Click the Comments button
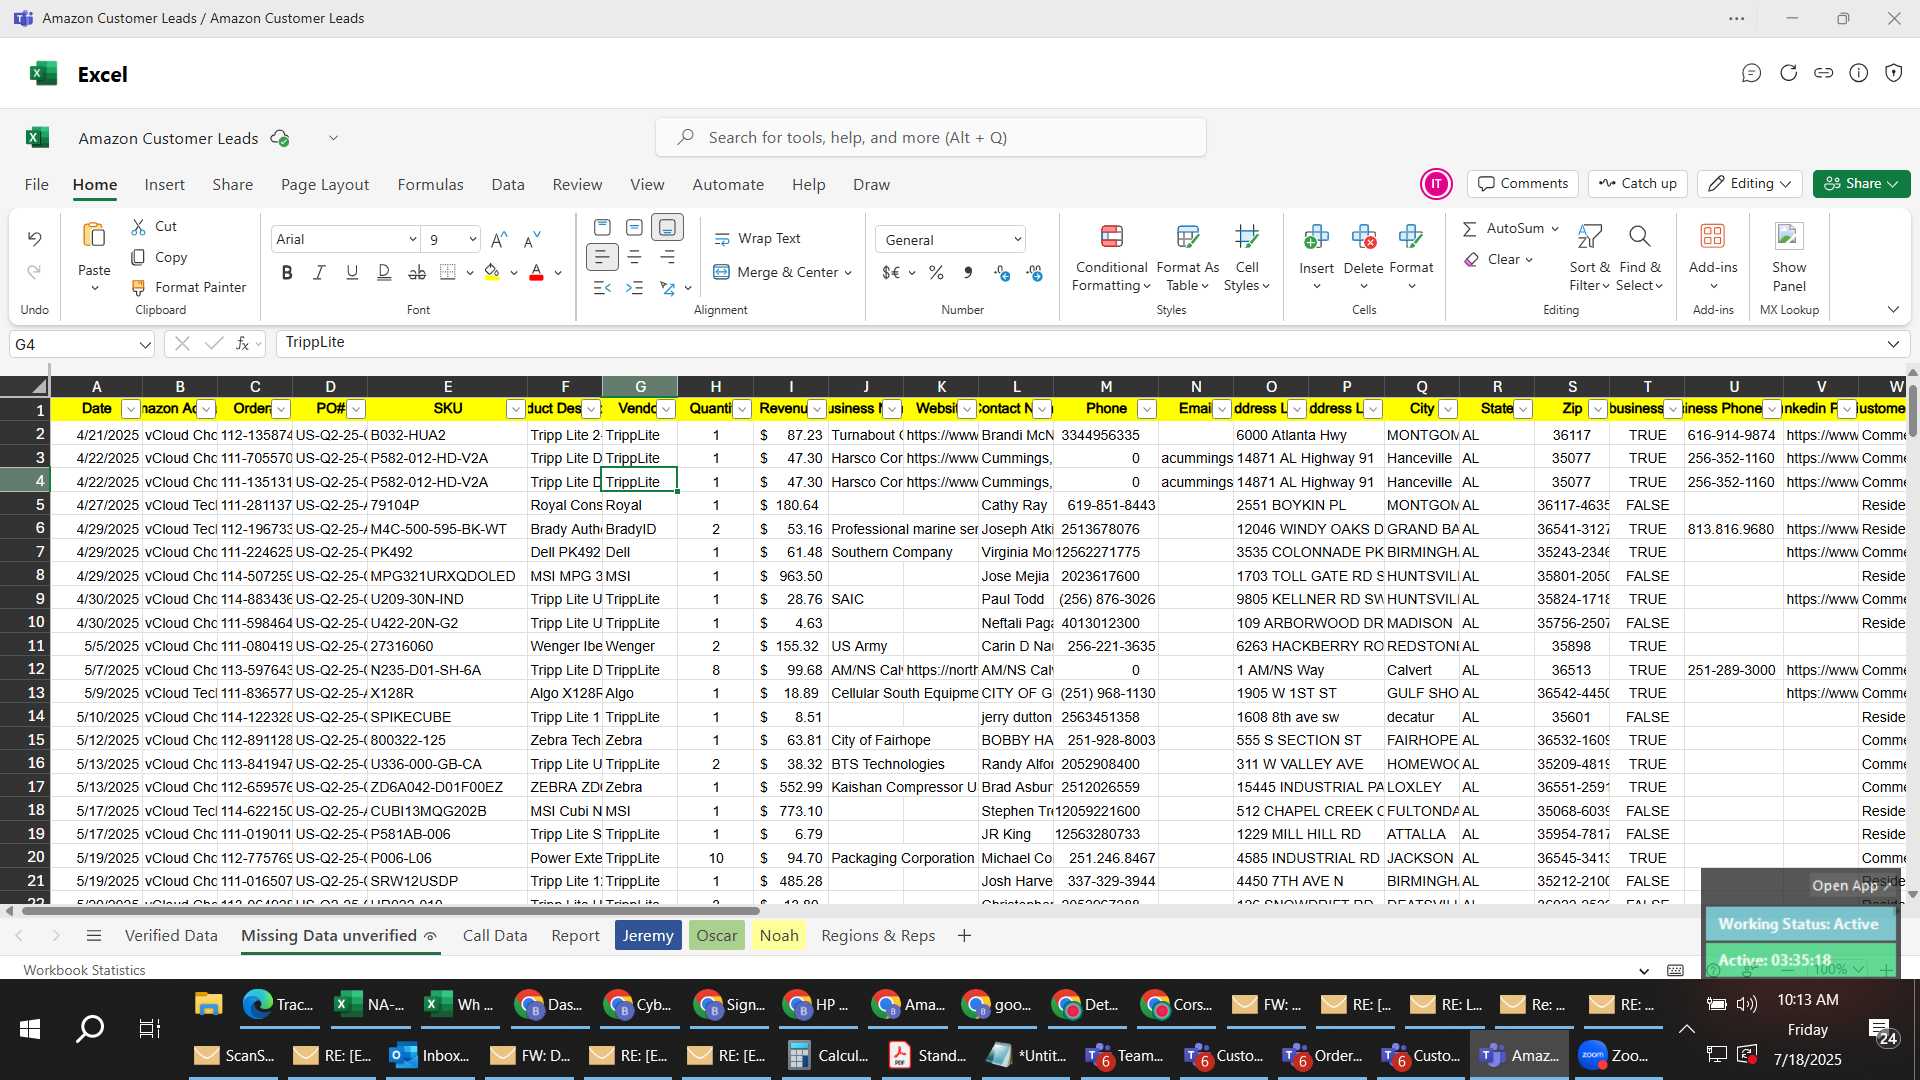The image size is (1920, 1080). pyautogui.click(x=1522, y=184)
